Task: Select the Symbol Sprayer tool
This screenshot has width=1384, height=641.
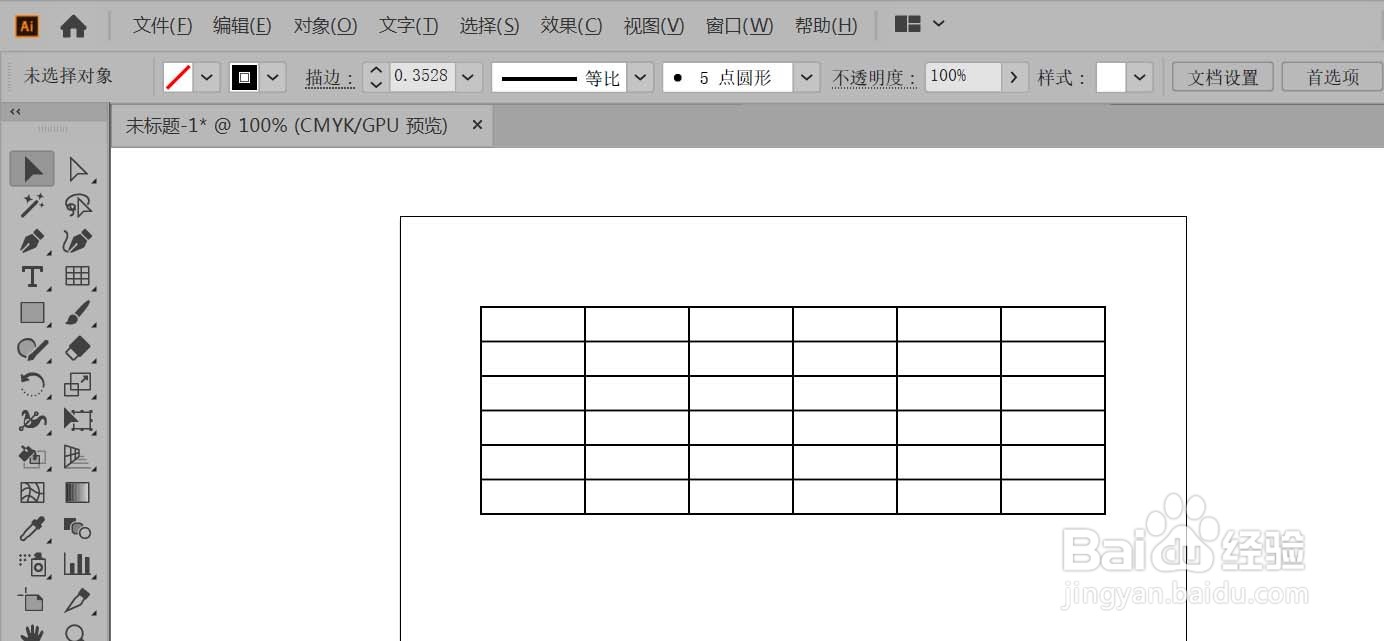Action: pos(32,565)
